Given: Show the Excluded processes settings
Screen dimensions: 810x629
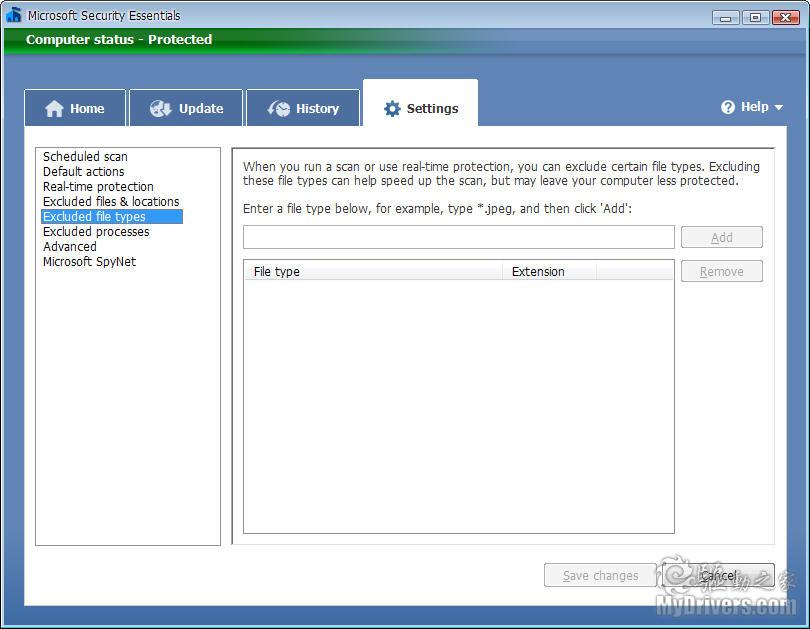Looking at the screenshot, I should tap(96, 232).
